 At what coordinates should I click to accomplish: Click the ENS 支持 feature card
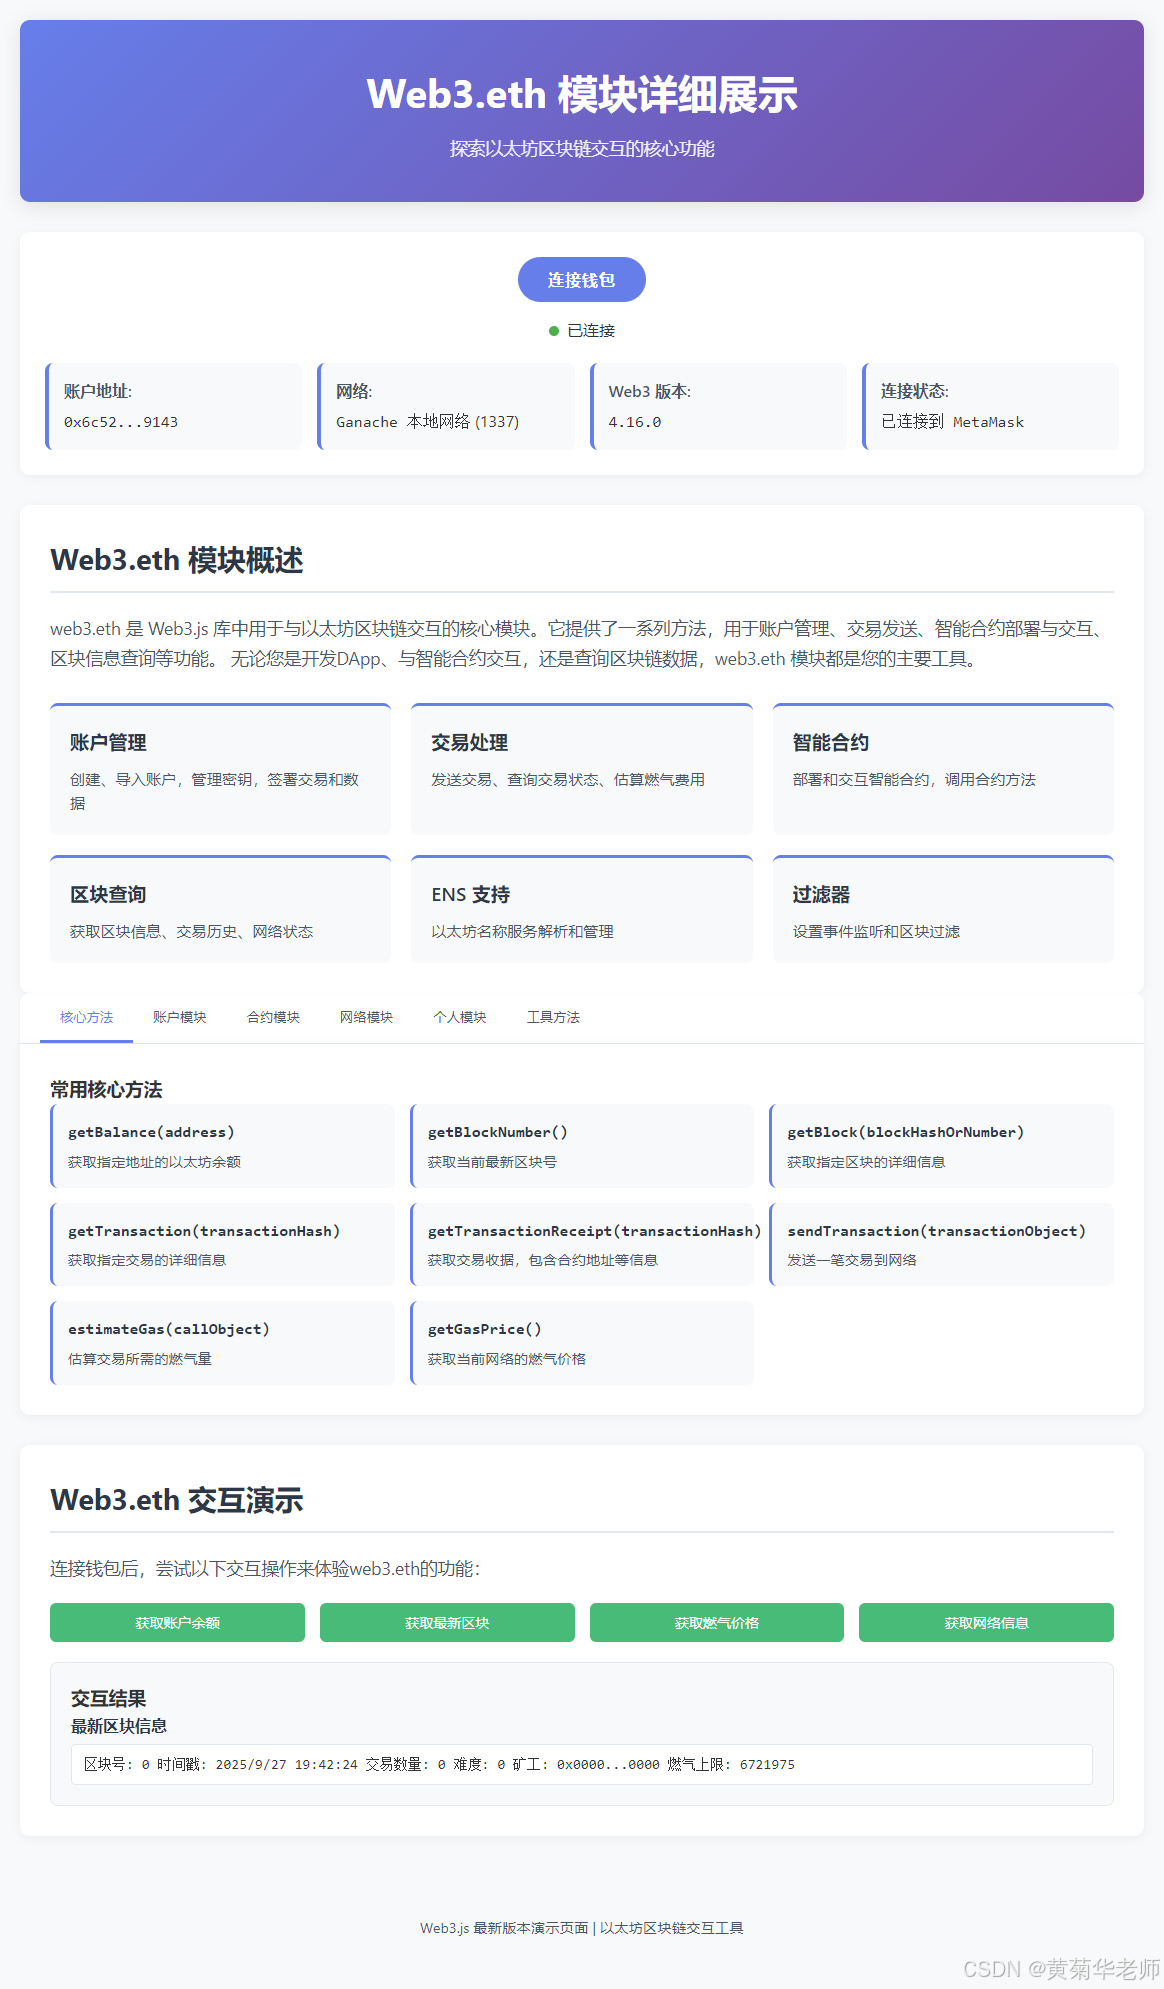coord(582,909)
